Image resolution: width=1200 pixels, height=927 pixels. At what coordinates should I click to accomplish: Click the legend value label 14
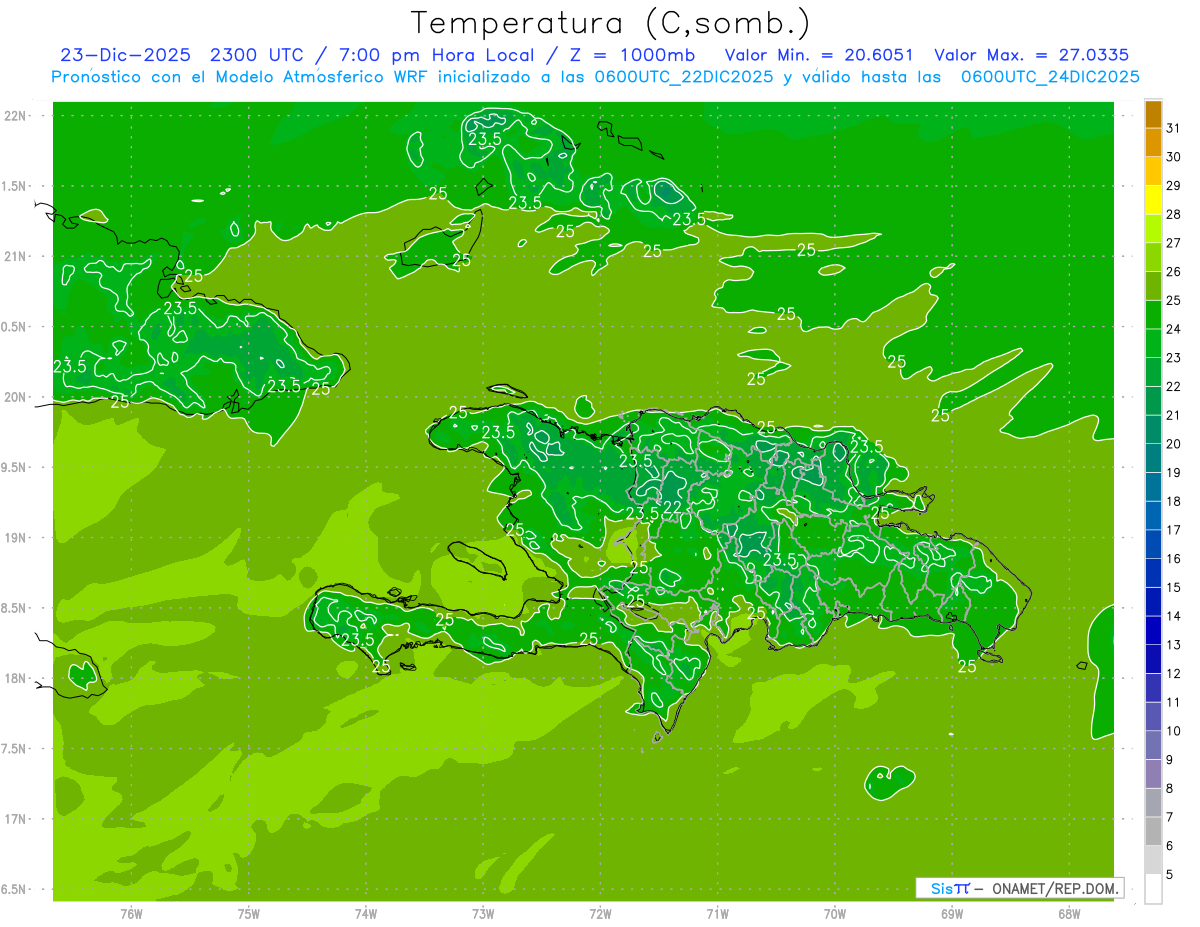coord(1174,616)
